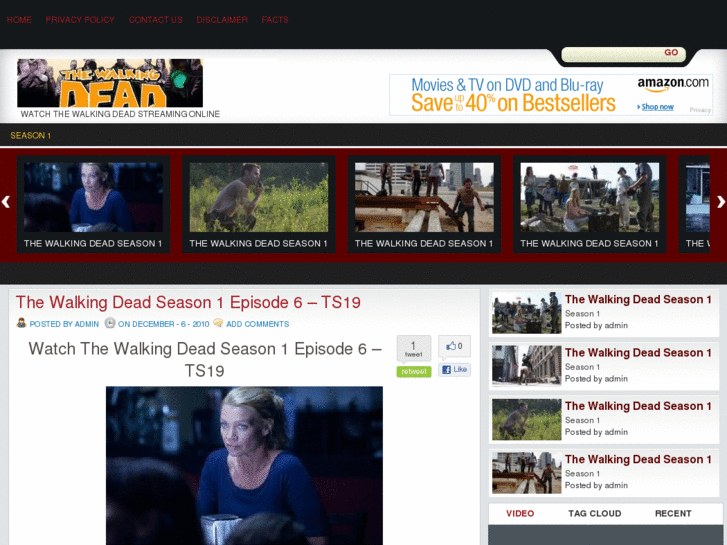Screen dimensions: 727x545
Task: Click POSTED BY ADMIN link
Action: (x=64, y=324)
